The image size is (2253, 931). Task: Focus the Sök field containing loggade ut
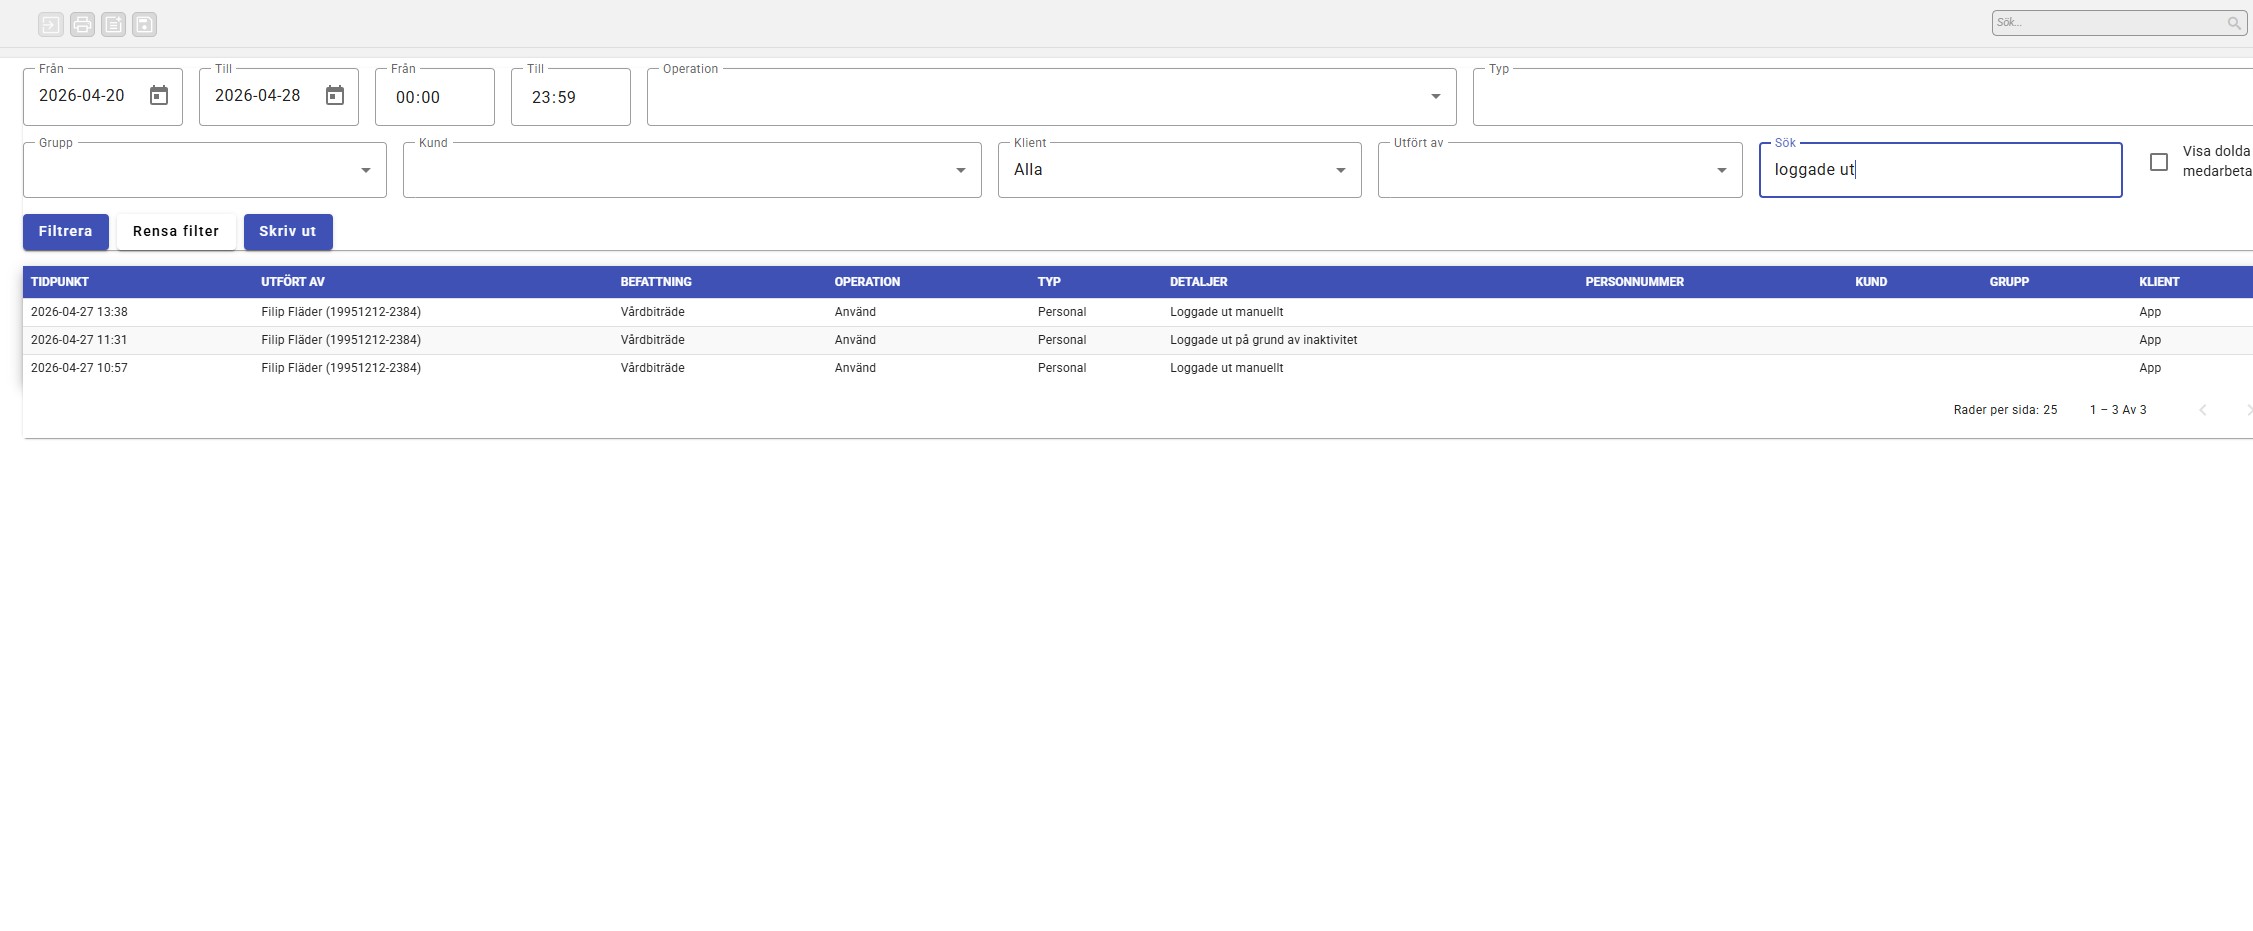1940,170
